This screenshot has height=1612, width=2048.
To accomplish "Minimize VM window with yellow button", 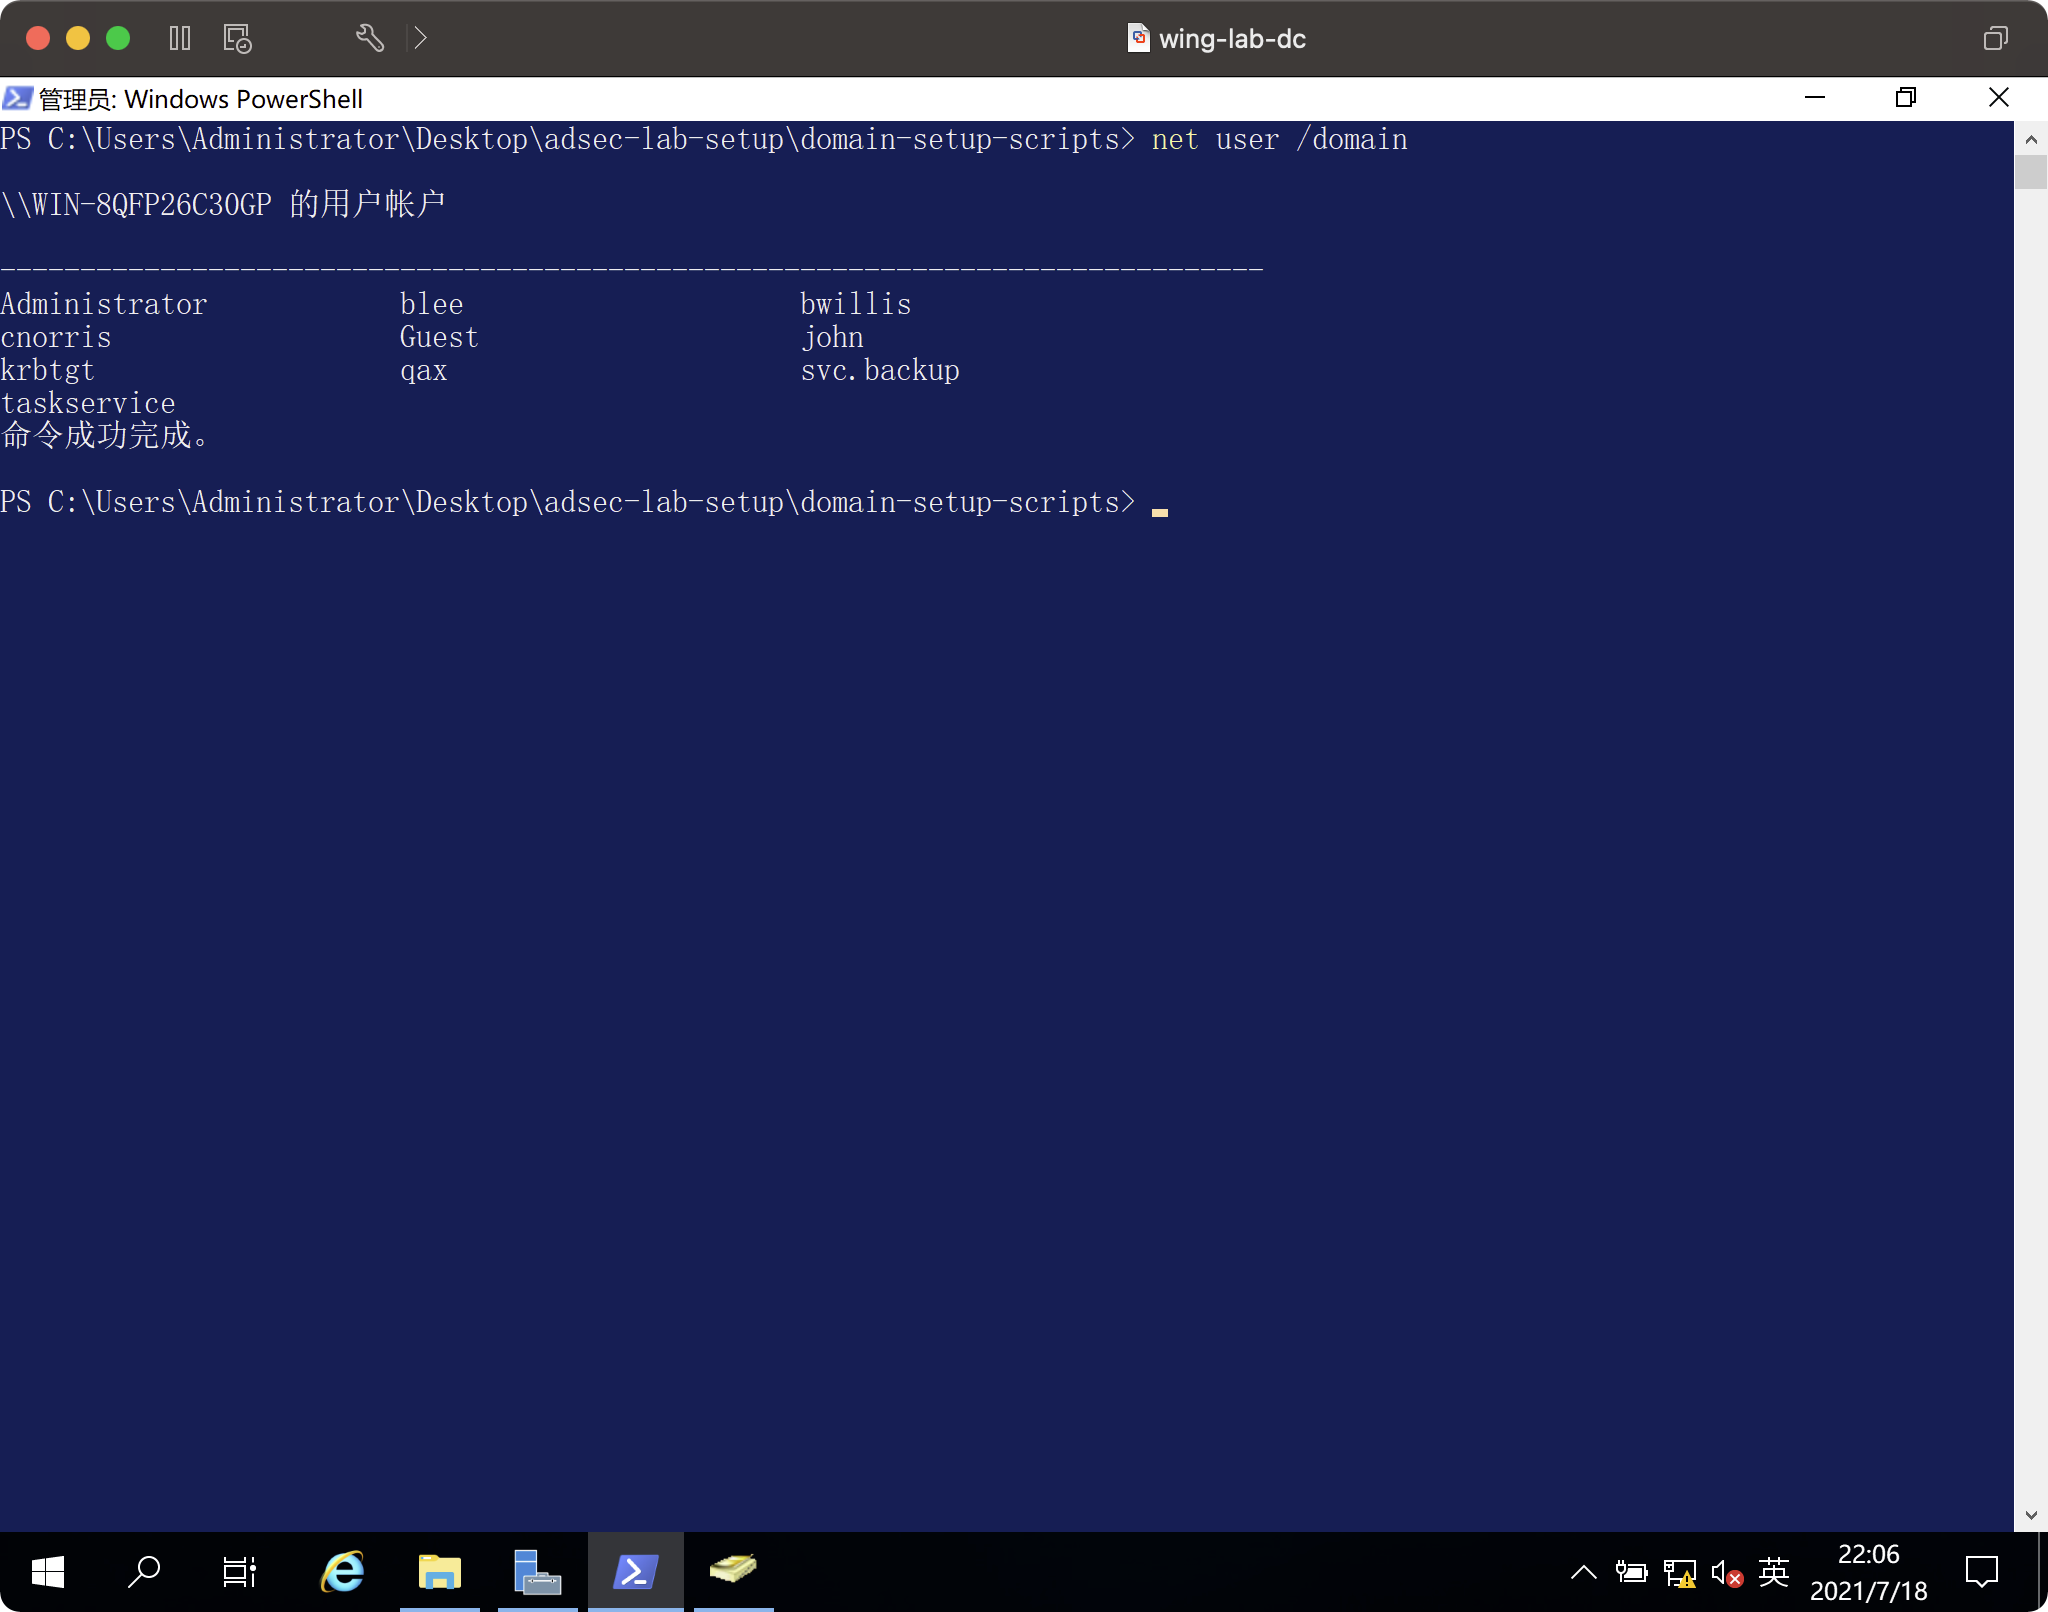I will click(x=78, y=38).
